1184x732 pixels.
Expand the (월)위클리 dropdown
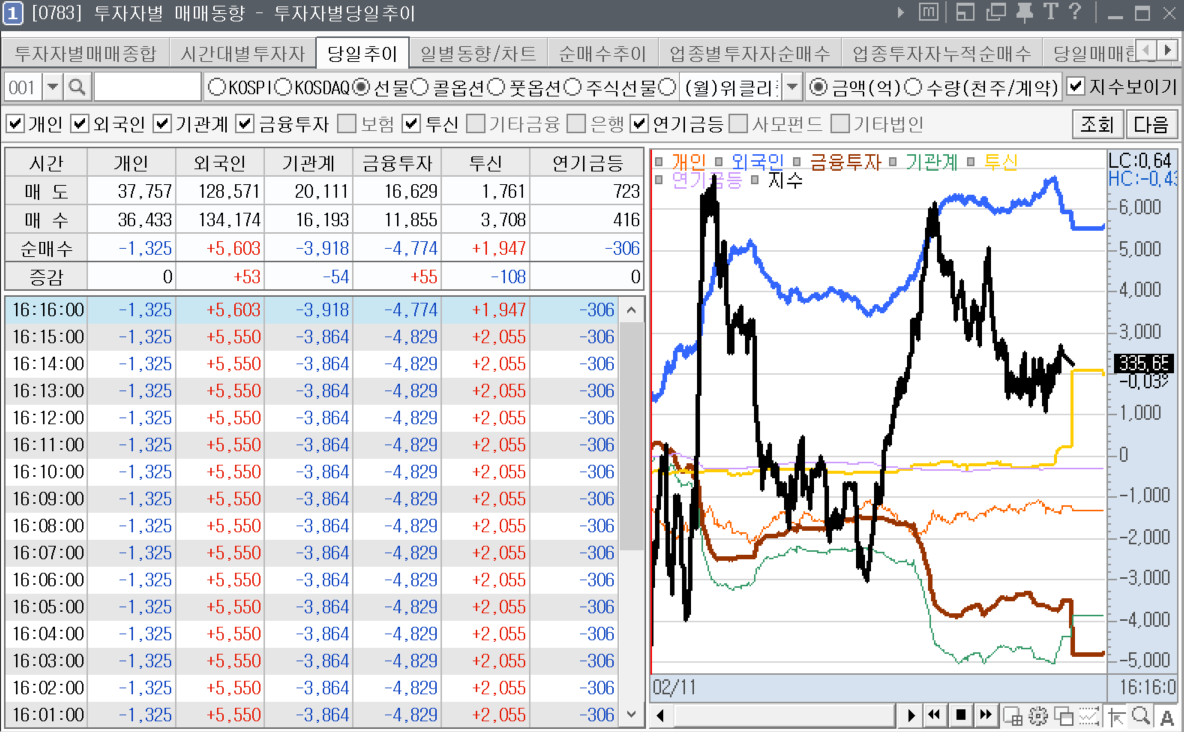(792, 87)
